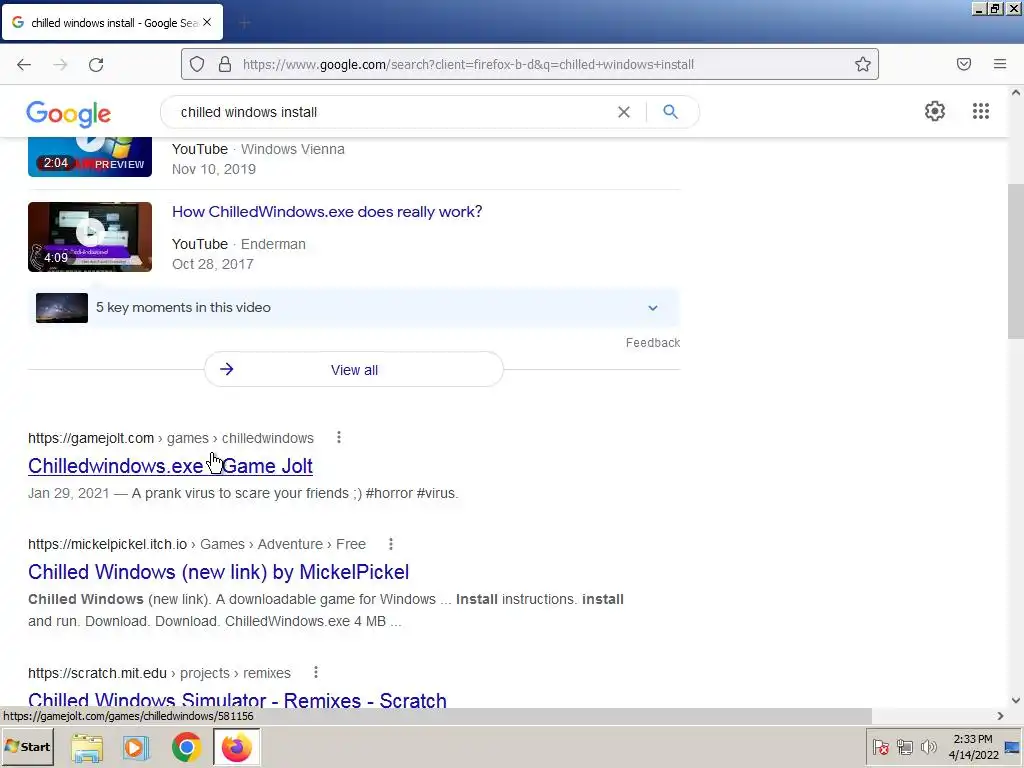Select the Firefox taskbar button
The width and height of the screenshot is (1024, 768).
[236, 747]
